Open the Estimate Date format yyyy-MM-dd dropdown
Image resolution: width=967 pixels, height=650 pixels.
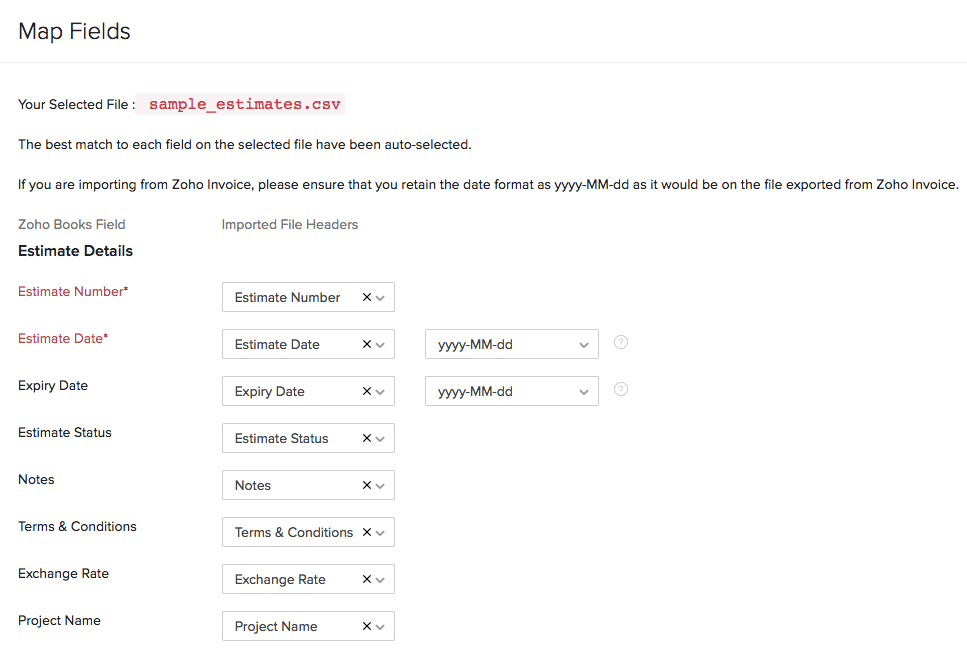click(511, 344)
